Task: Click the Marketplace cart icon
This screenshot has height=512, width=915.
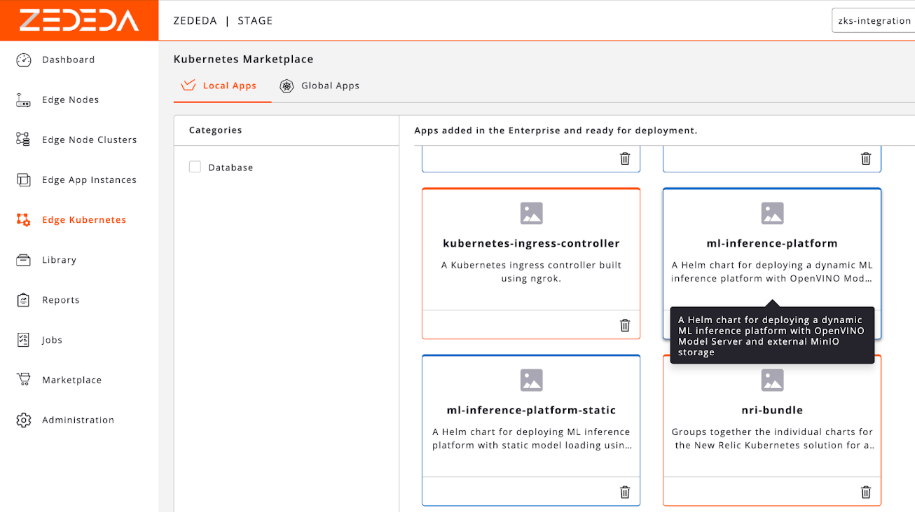Action: 24,380
